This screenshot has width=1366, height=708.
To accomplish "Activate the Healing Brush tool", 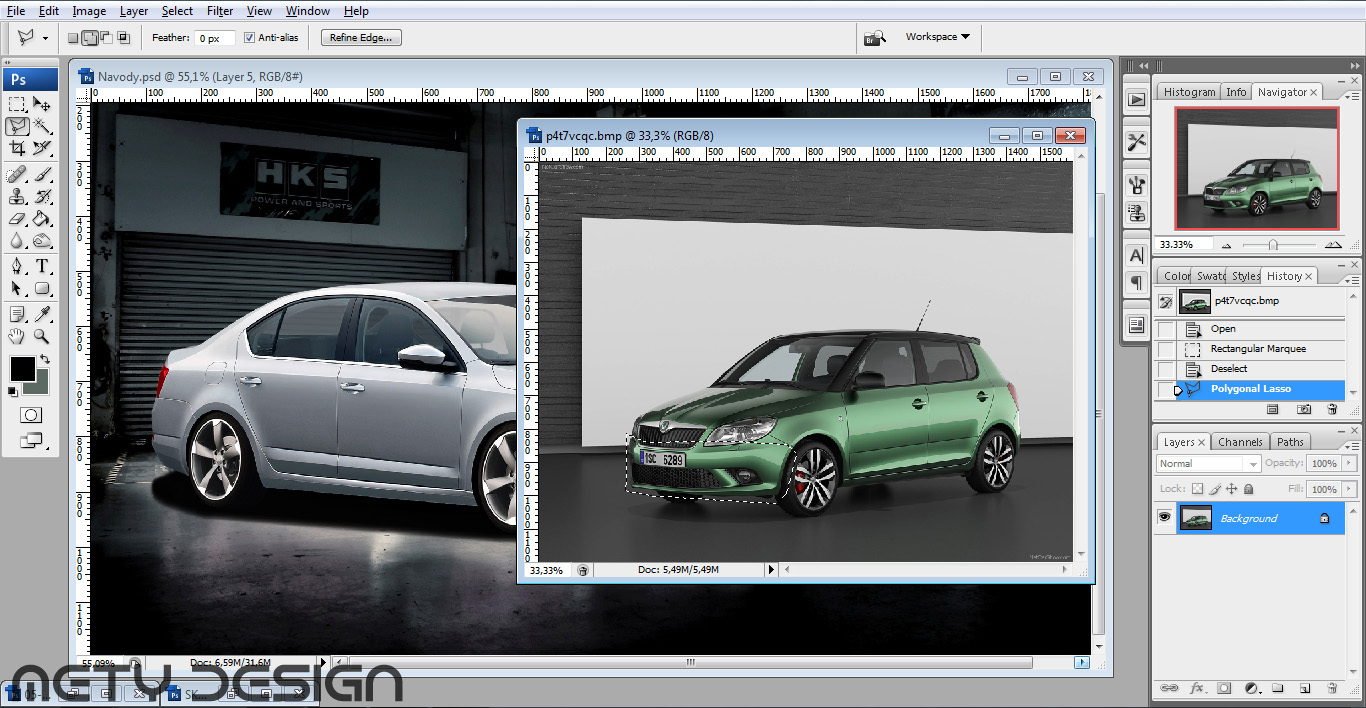I will coord(17,174).
